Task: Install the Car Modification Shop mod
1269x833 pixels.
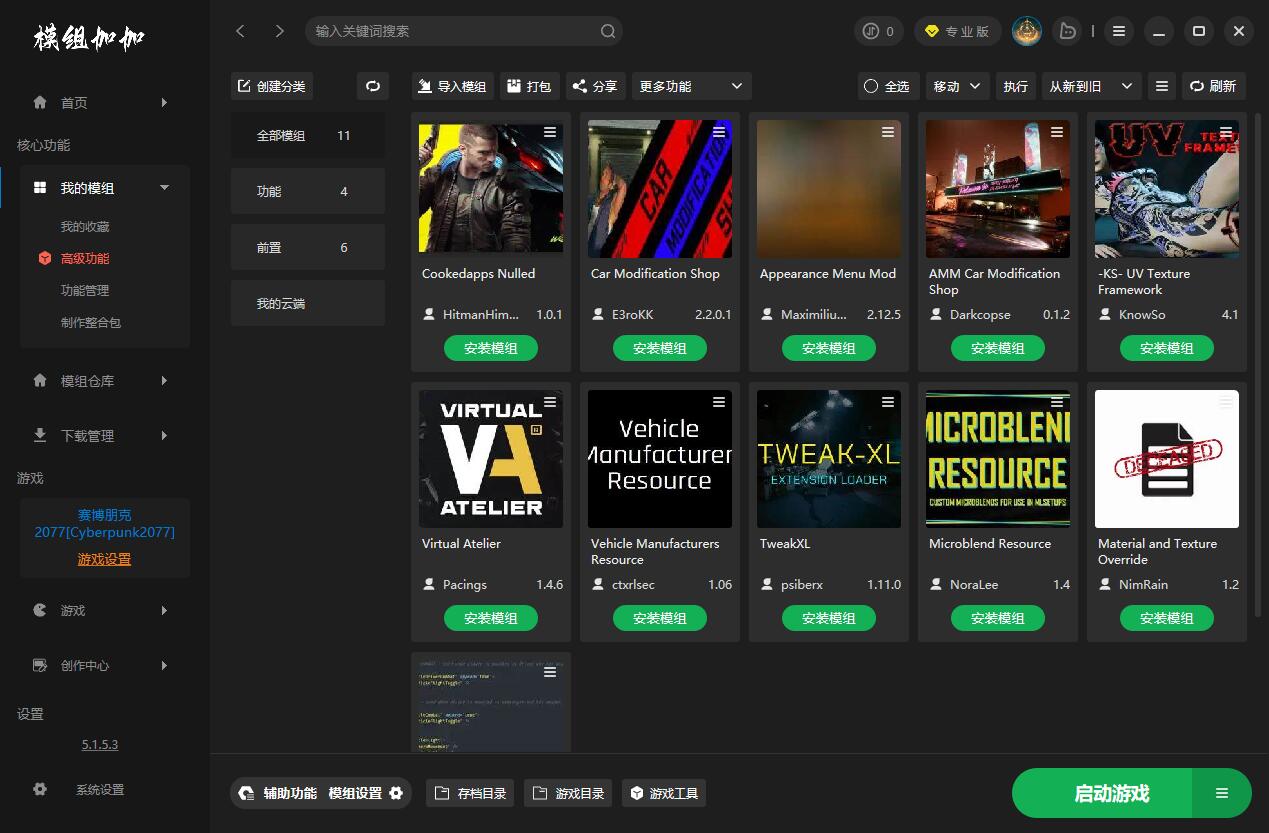Action: (x=660, y=348)
